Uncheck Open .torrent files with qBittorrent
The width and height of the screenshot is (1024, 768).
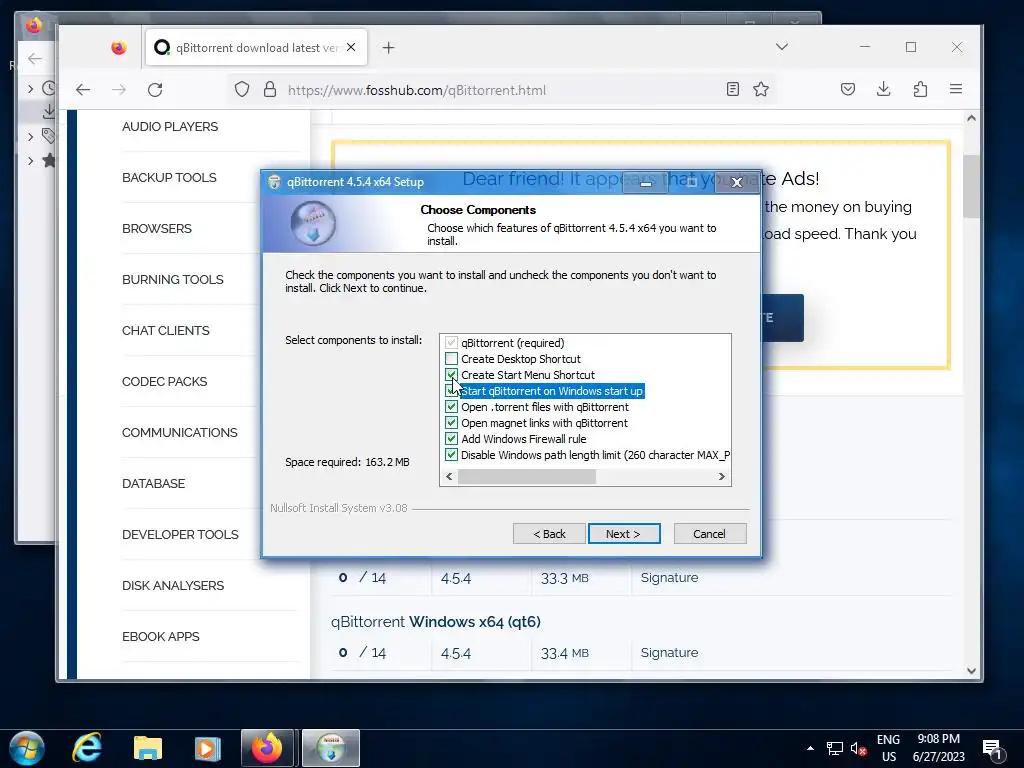pyautogui.click(x=451, y=407)
